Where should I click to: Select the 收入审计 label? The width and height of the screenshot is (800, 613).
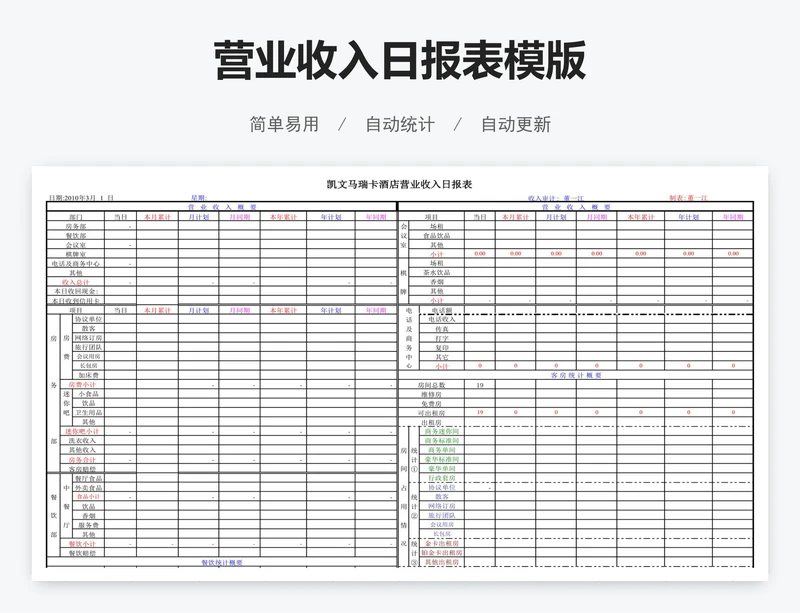pyautogui.click(x=556, y=198)
